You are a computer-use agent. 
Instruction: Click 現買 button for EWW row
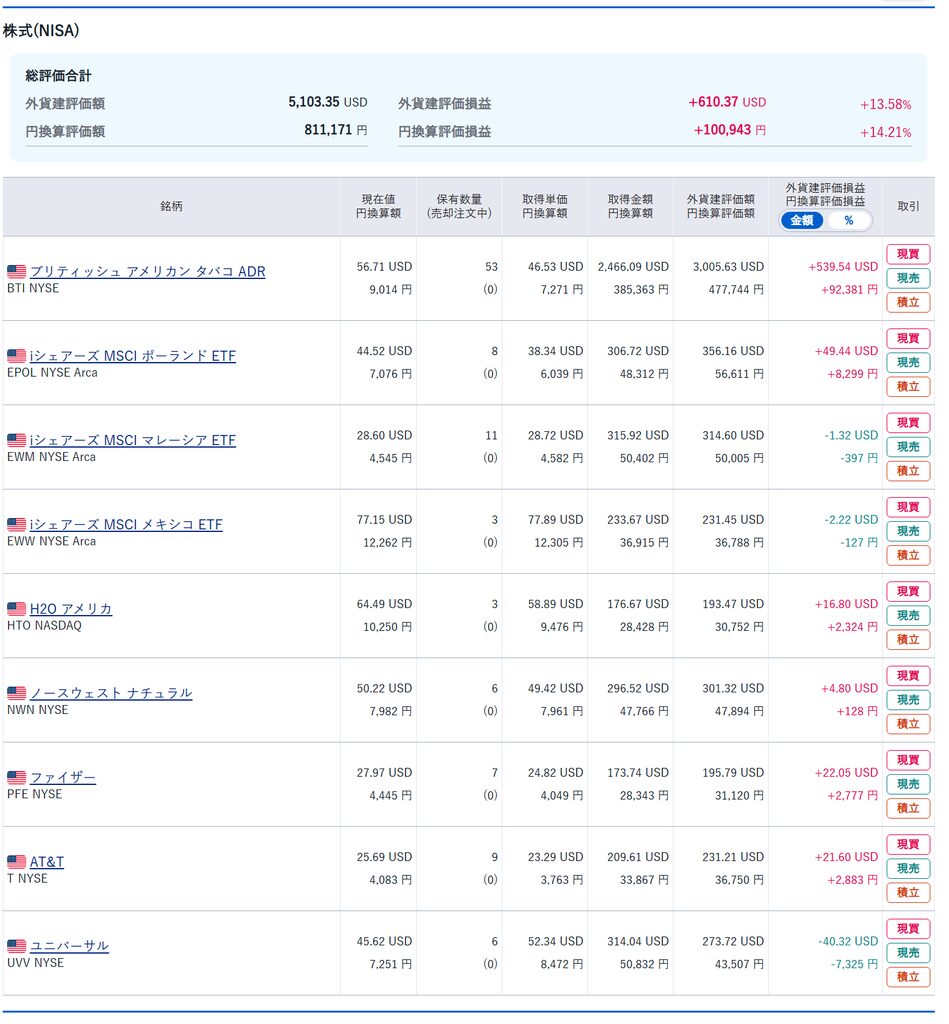click(908, 507)
